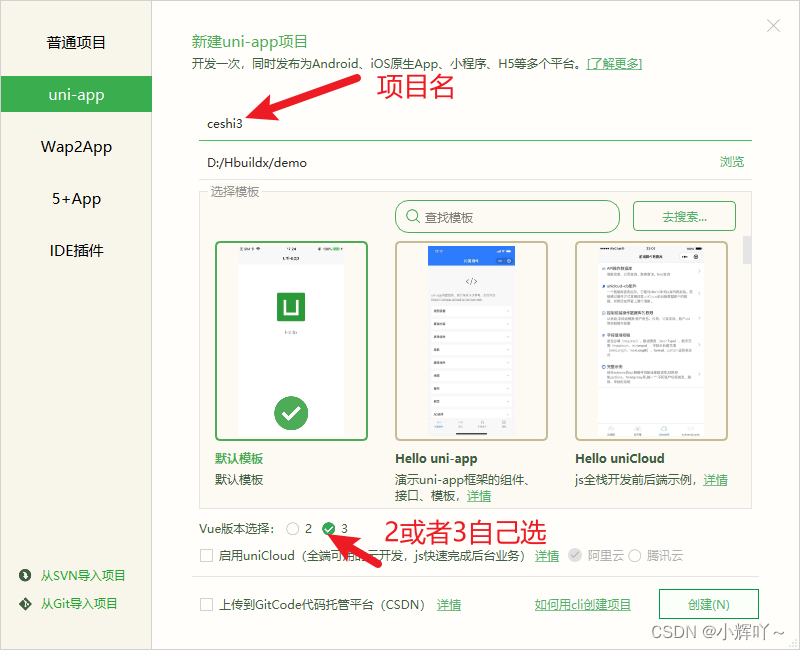Choose the 阿里云 radio option

[x=575, y=556]
